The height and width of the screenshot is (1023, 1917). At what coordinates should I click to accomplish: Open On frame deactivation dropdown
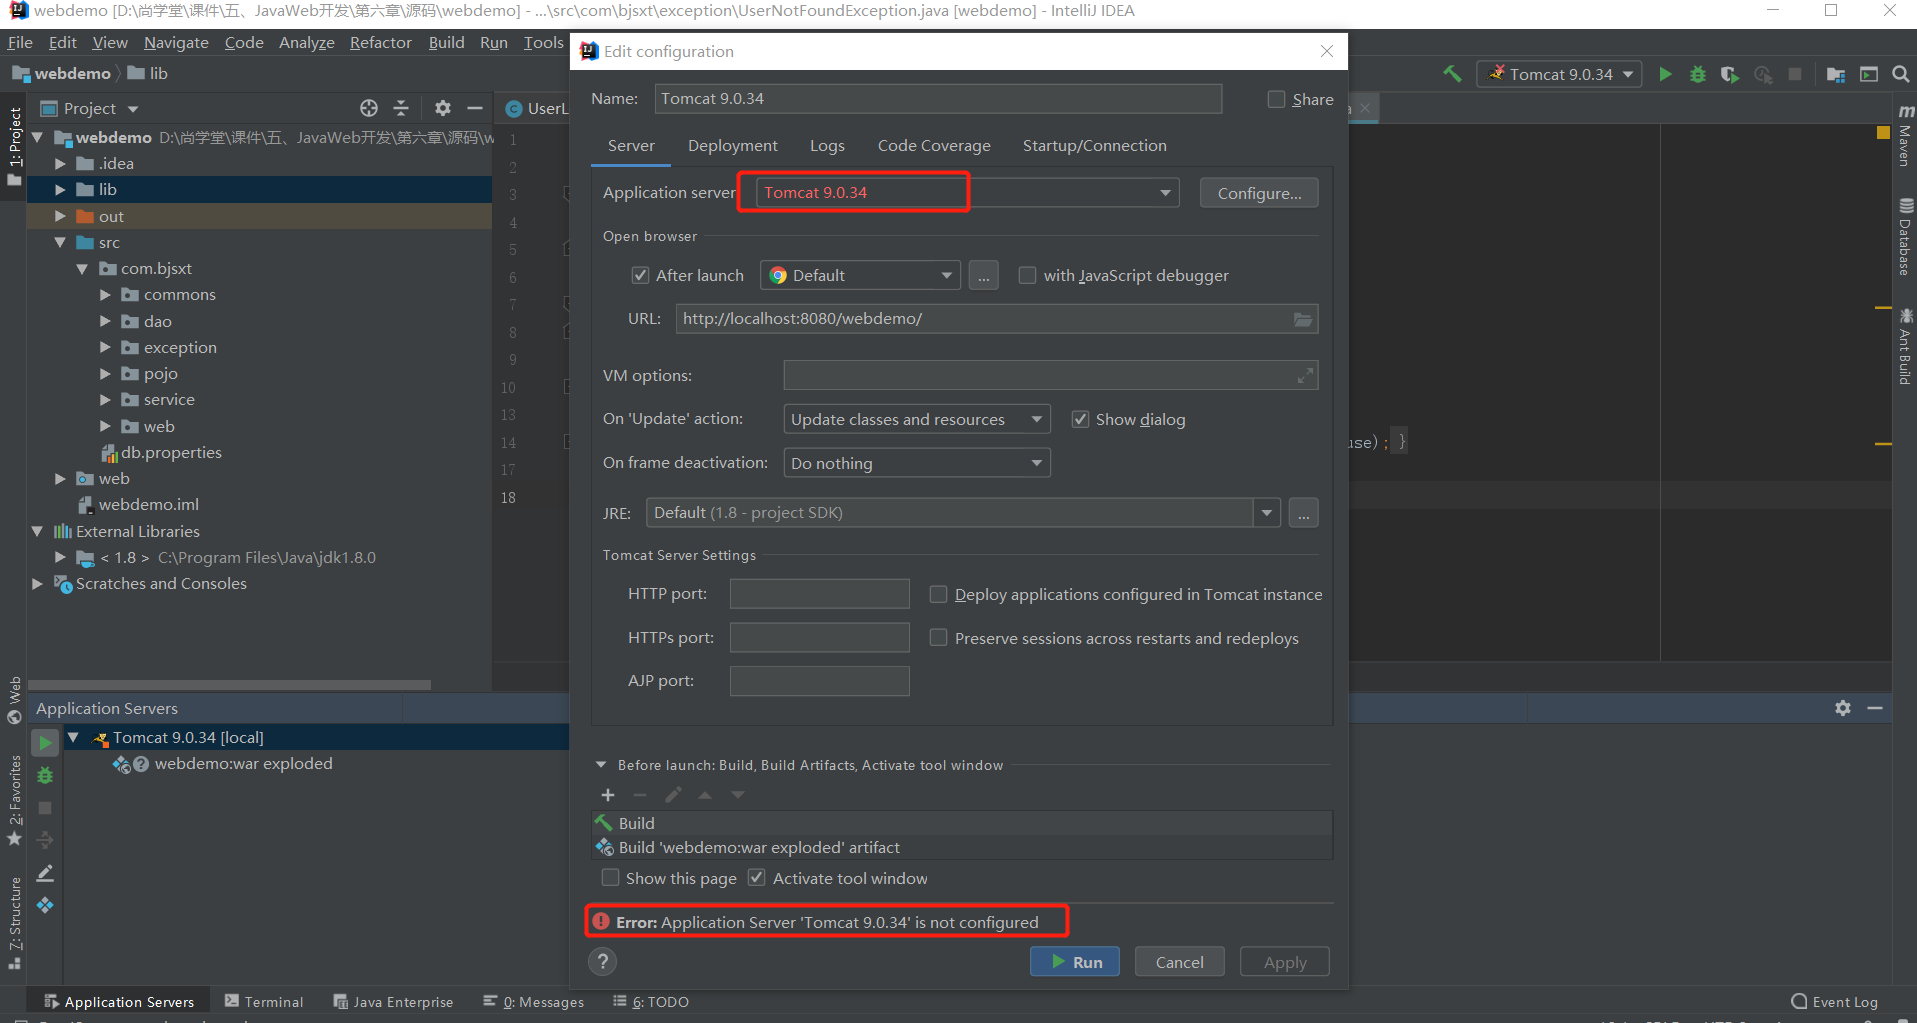coord(917,463)
